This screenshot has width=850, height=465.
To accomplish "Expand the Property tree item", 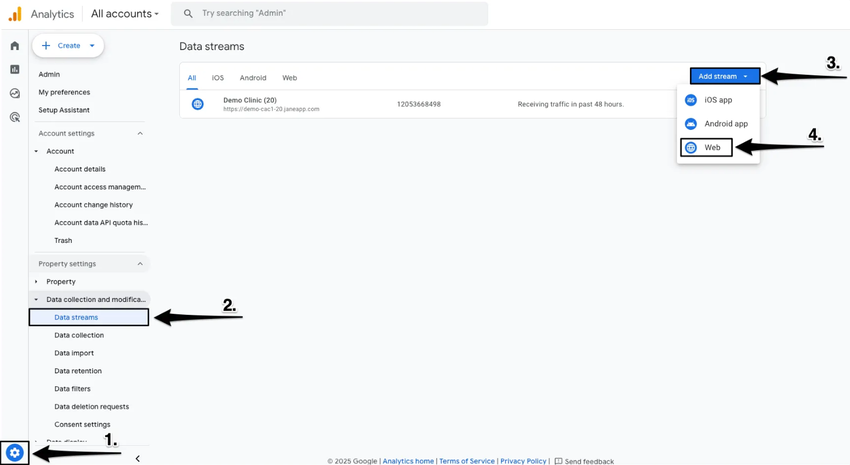I will 37,282.
